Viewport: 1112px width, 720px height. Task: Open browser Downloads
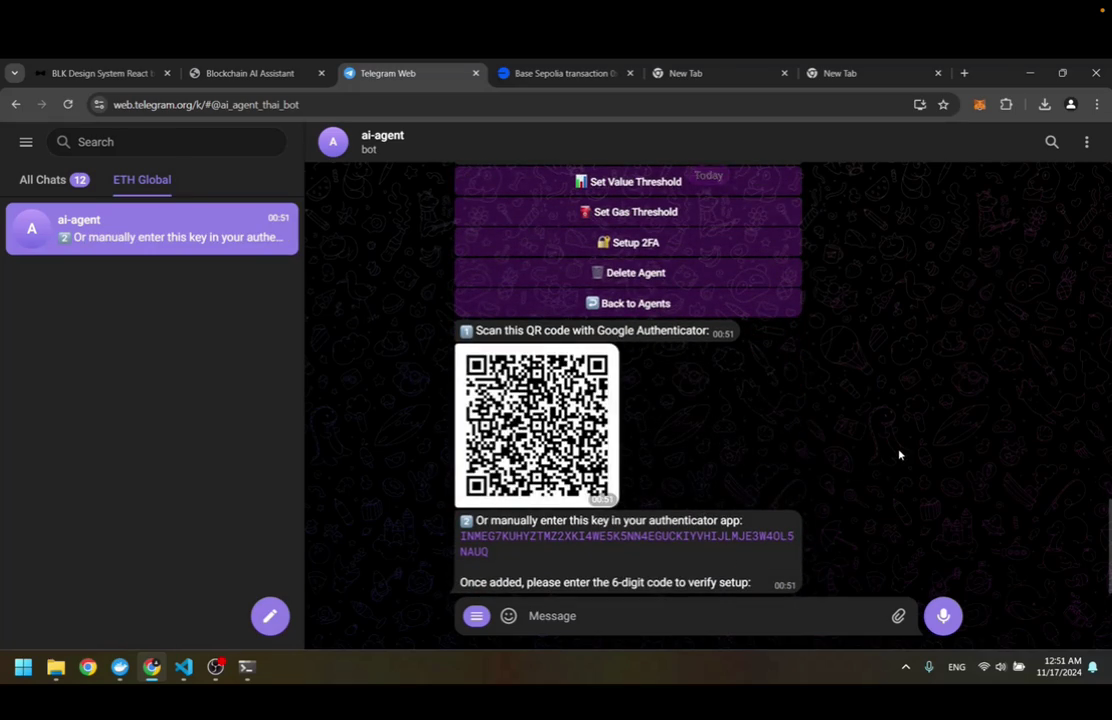coord(1045,105)
